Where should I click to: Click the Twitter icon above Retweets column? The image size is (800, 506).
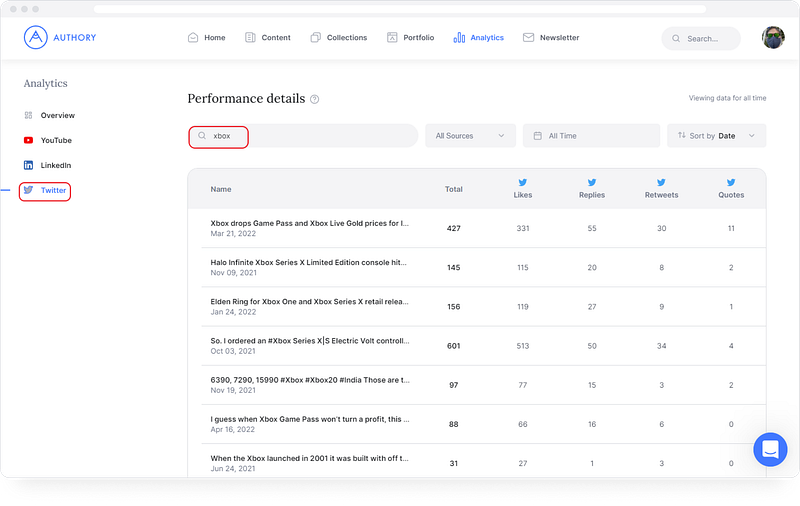661,182
